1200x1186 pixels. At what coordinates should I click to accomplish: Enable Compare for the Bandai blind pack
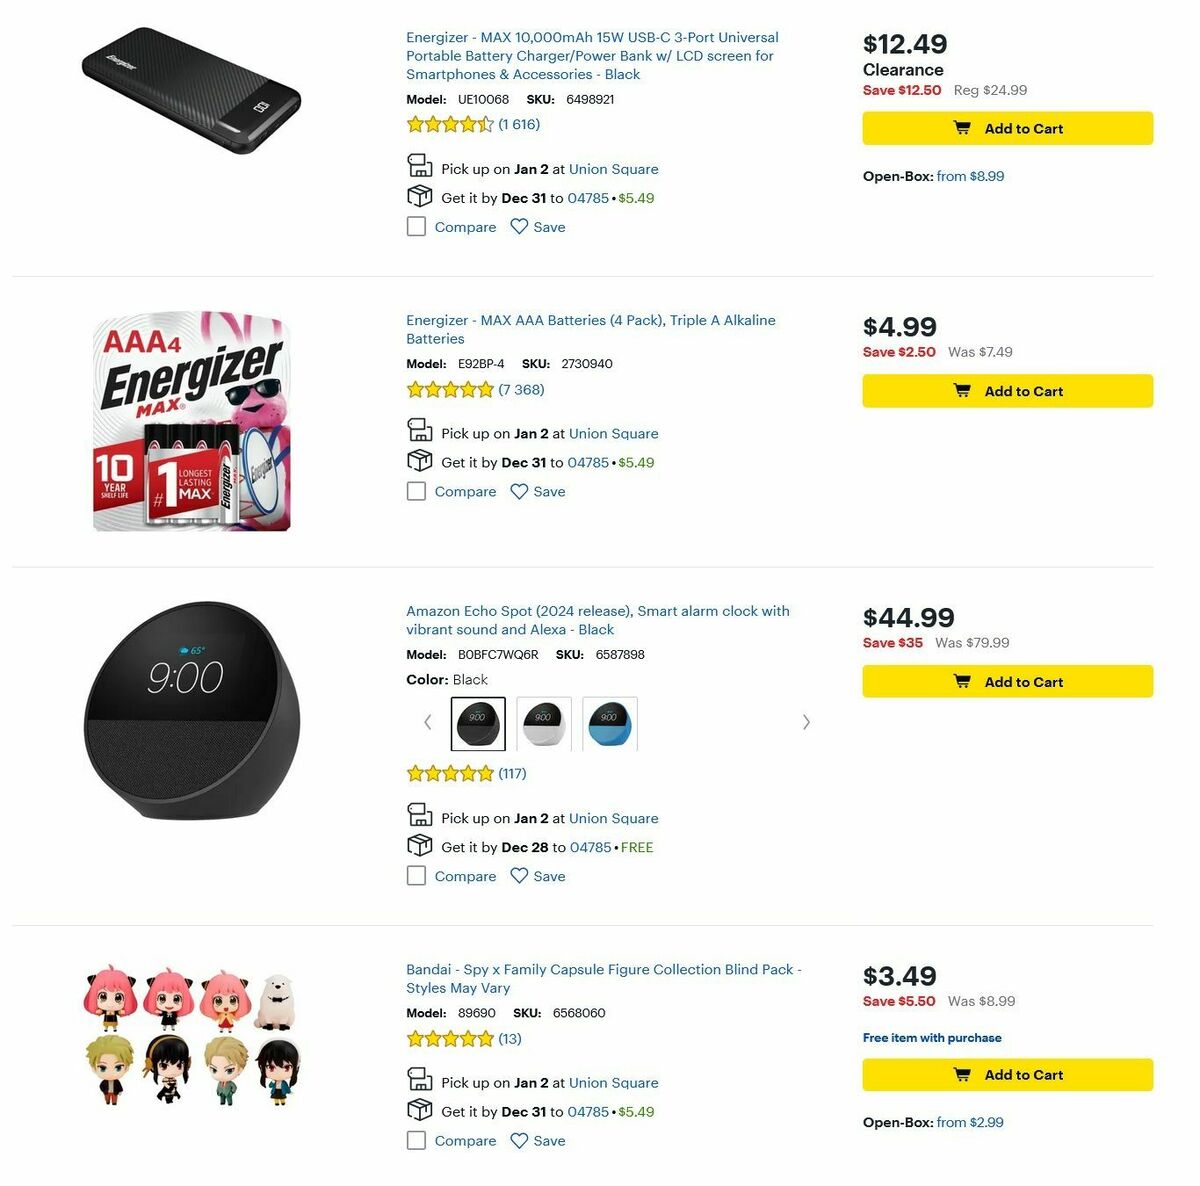coord(416,1140)
